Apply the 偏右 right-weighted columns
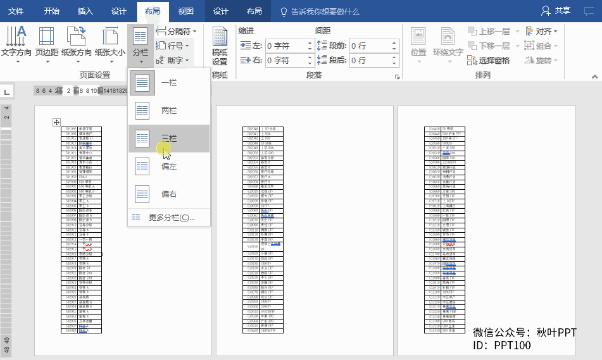This screenshot has width=602, height=360. pos(169,194)
